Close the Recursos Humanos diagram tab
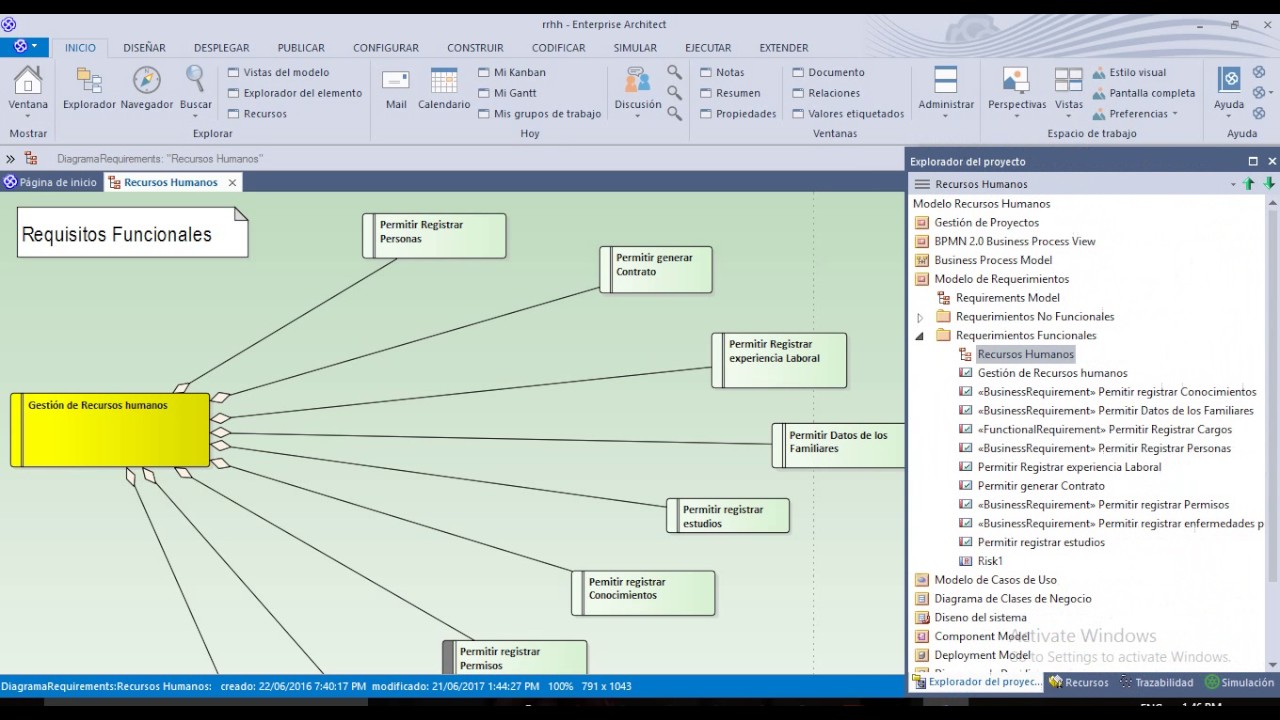The image size is (1280, 720). click(232, 182)
